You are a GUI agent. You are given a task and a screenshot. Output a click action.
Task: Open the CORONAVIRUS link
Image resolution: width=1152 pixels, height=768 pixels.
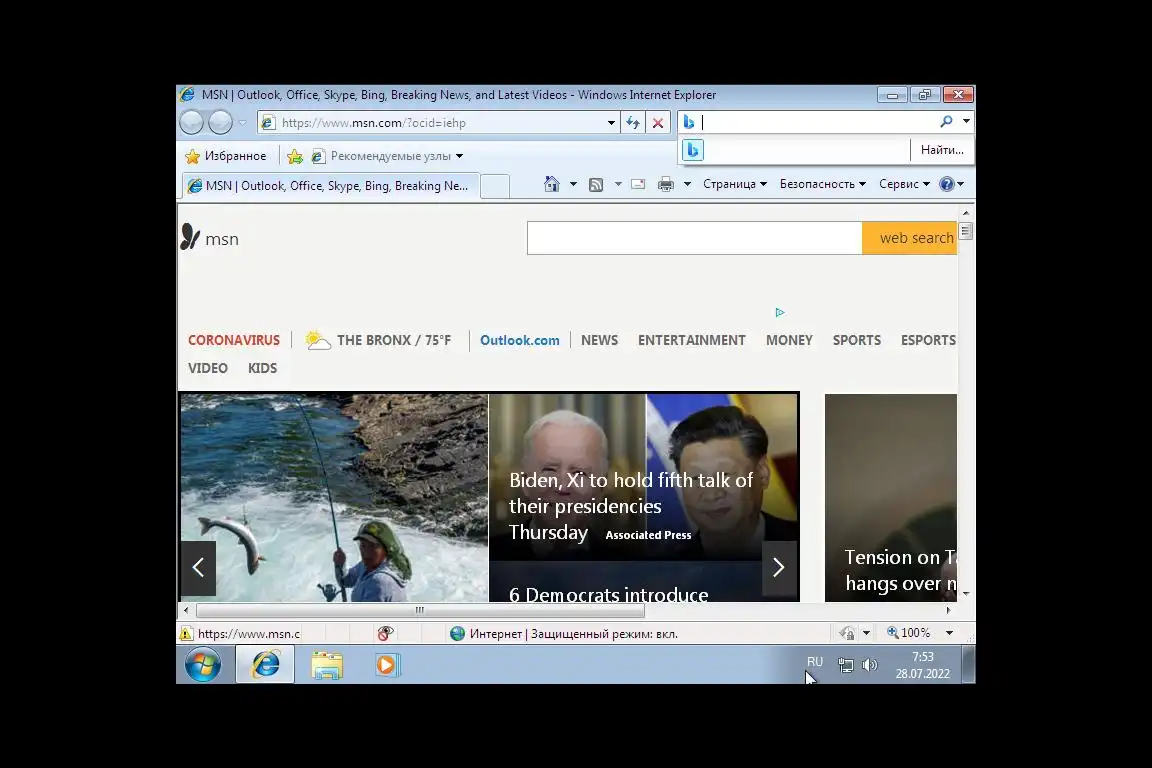tap(234, 340)
